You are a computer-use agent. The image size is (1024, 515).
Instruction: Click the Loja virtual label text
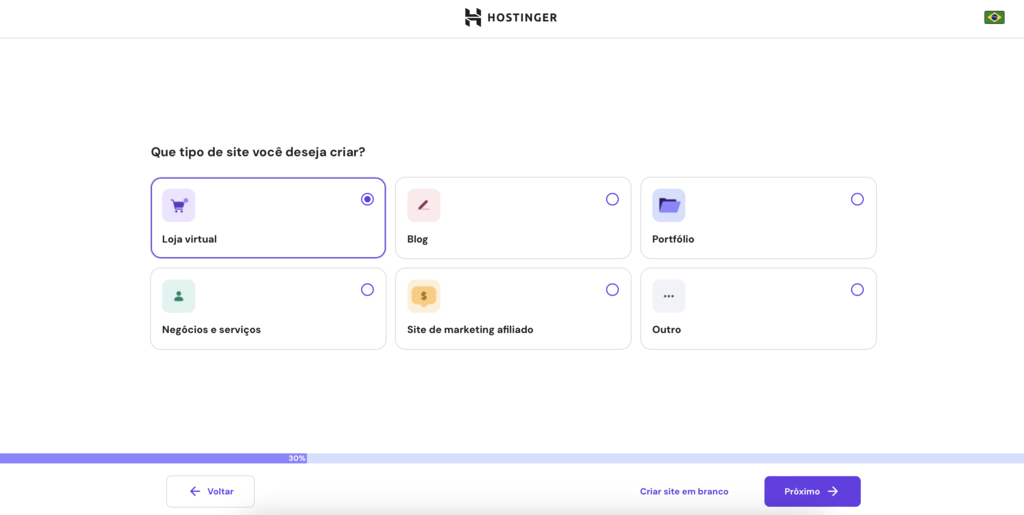point(189,240)
